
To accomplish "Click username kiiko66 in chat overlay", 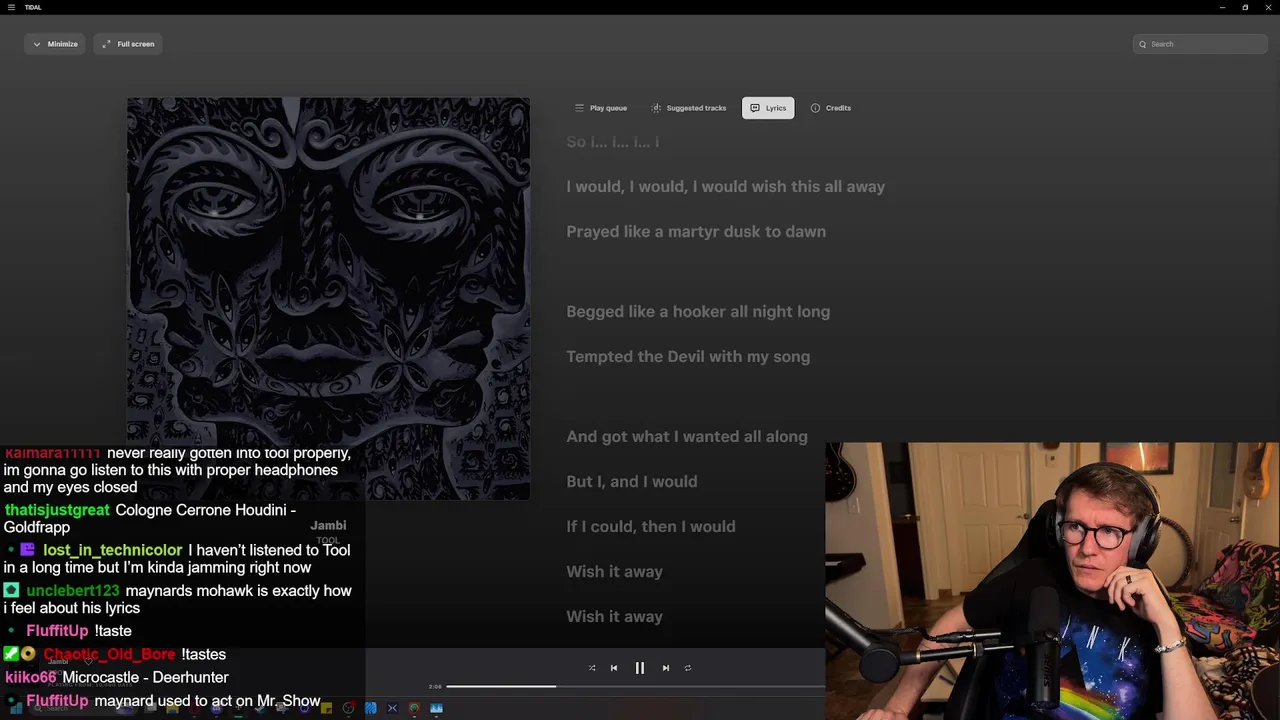I will click(x=30, y=677).
